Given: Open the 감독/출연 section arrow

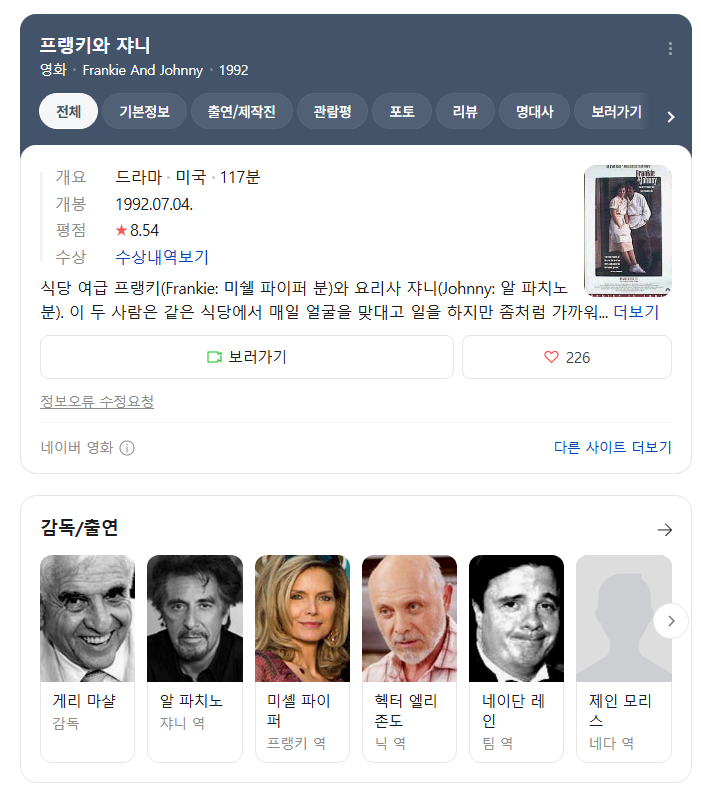Looking at the screenshot, I should tap(664, 530).
